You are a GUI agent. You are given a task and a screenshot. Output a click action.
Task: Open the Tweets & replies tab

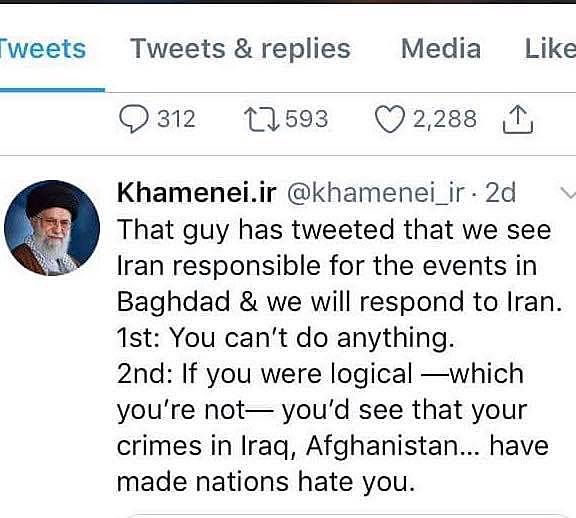coord(241,49)
